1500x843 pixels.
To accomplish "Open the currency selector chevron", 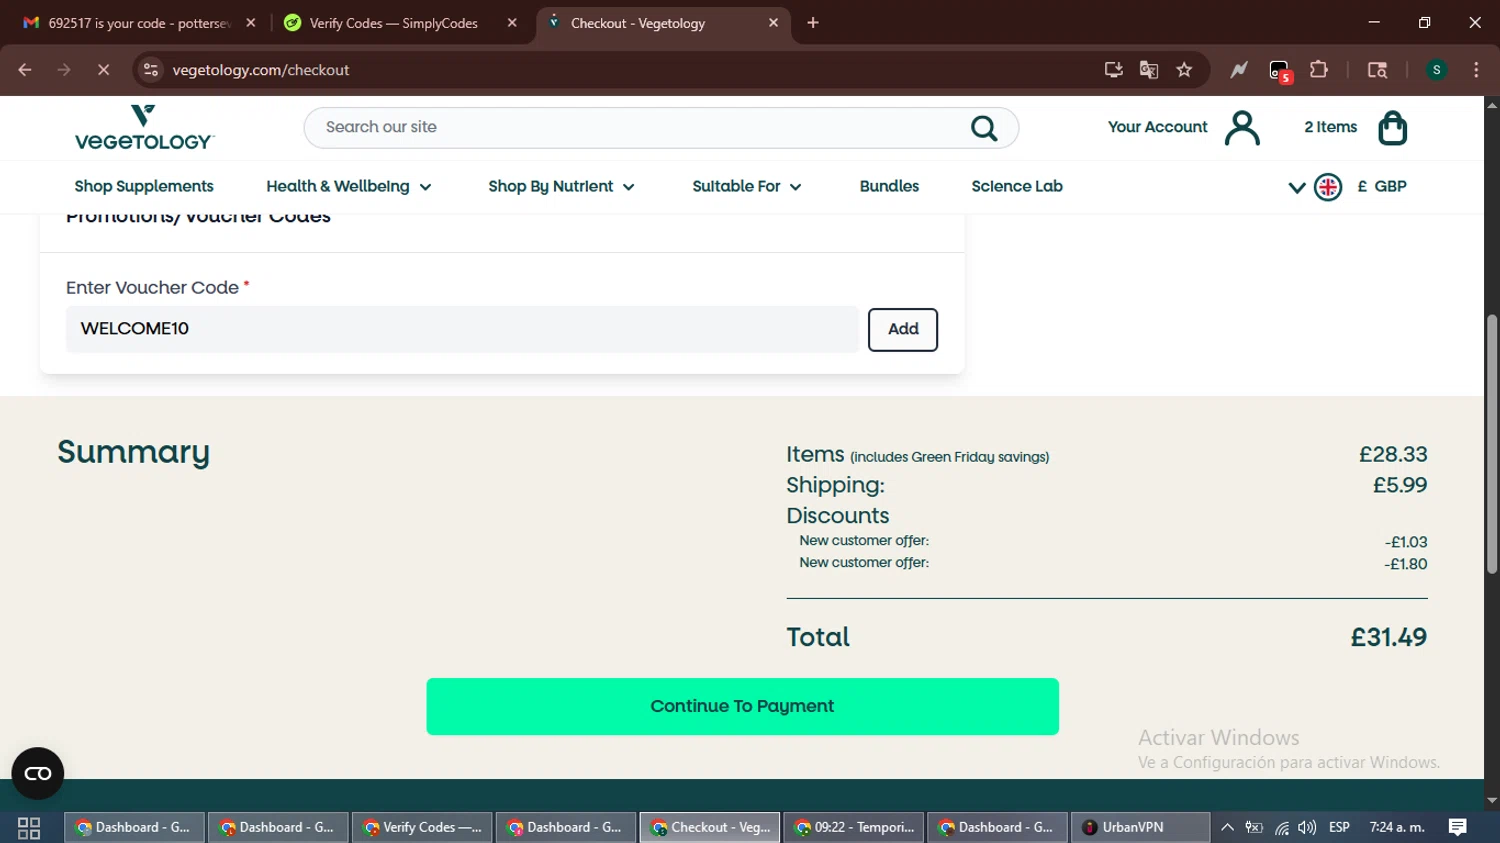I will (x=1297, y=187).
